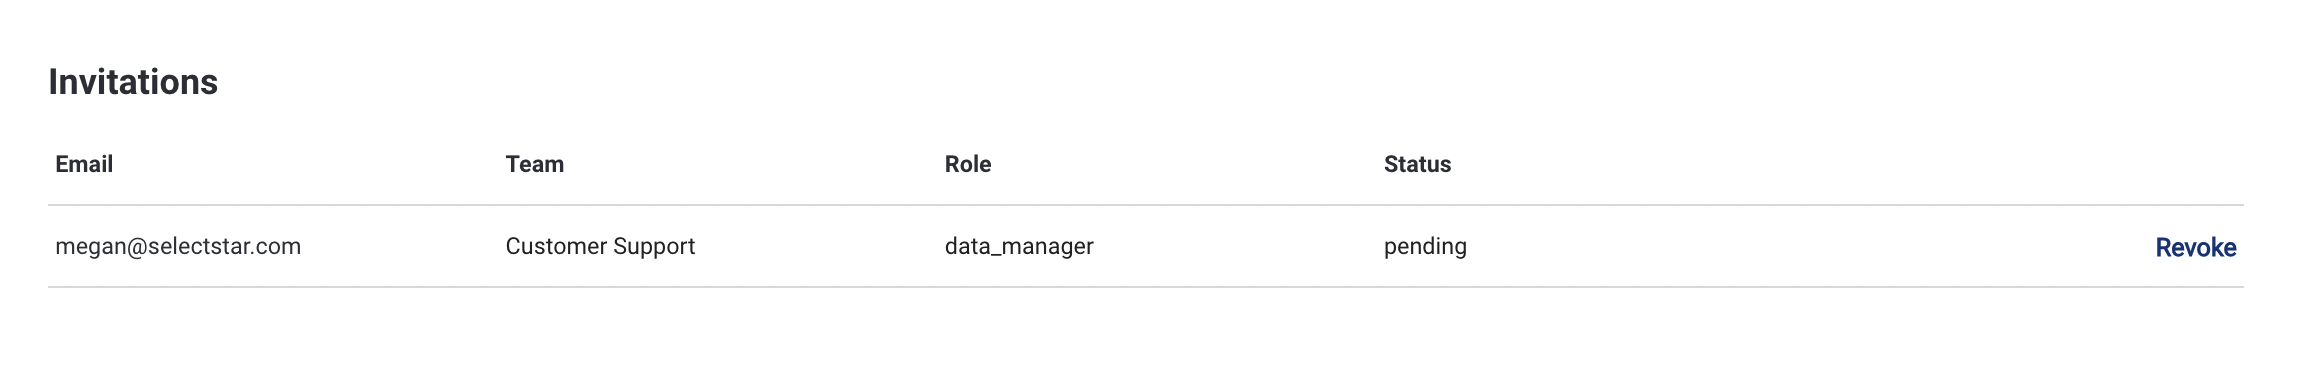Select the pending entry under Status
The width and height of the screenshot is (2298, 374).
(1425, 246)
